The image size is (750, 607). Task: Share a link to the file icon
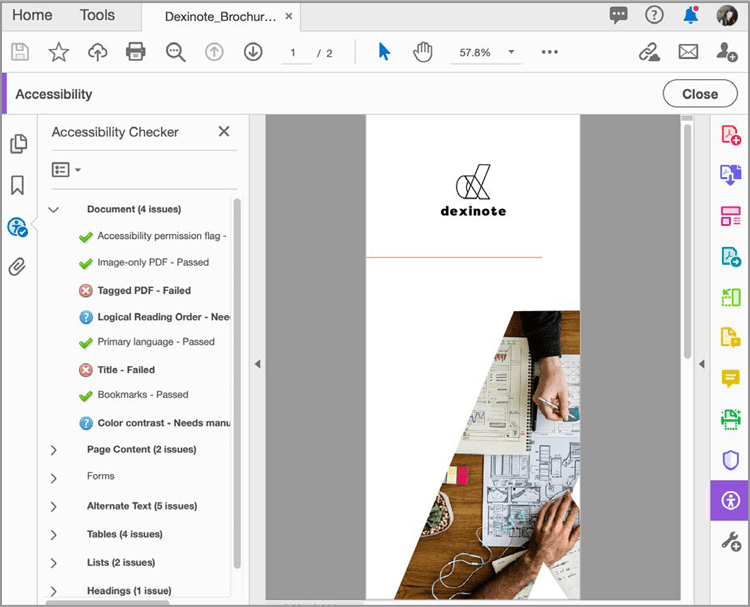tap(649, 52)
